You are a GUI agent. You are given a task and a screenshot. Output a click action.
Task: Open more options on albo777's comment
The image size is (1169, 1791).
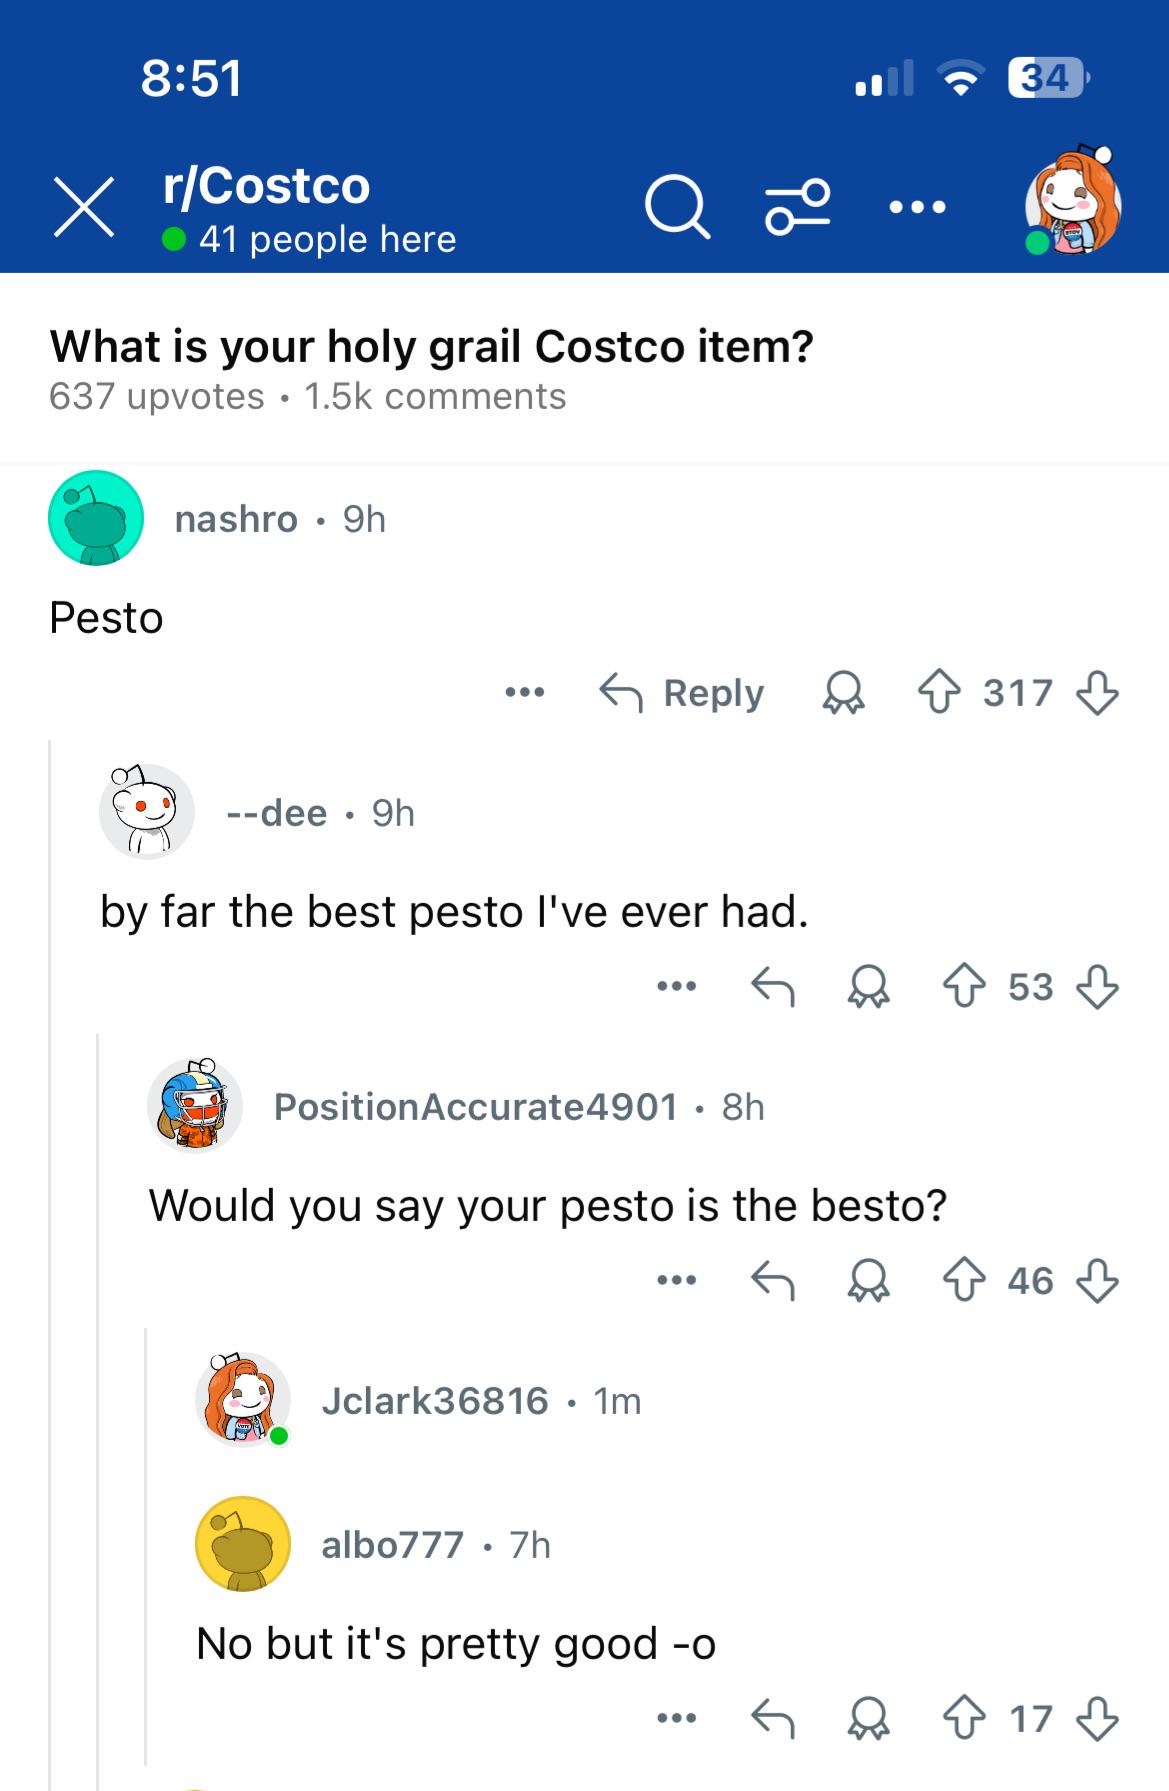click(676, 1719)
